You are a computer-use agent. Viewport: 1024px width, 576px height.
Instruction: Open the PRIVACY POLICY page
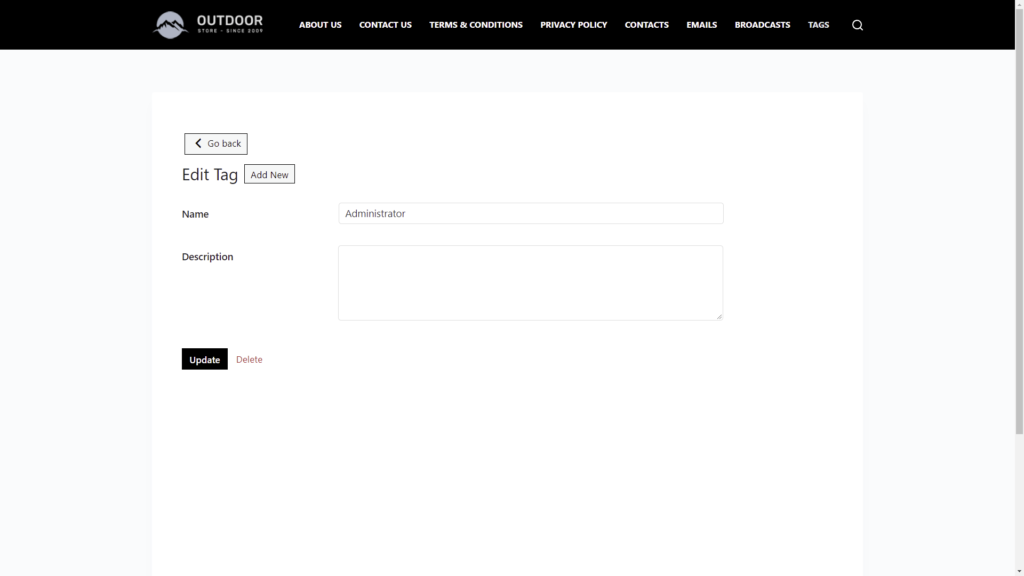(x=573, y=24)
